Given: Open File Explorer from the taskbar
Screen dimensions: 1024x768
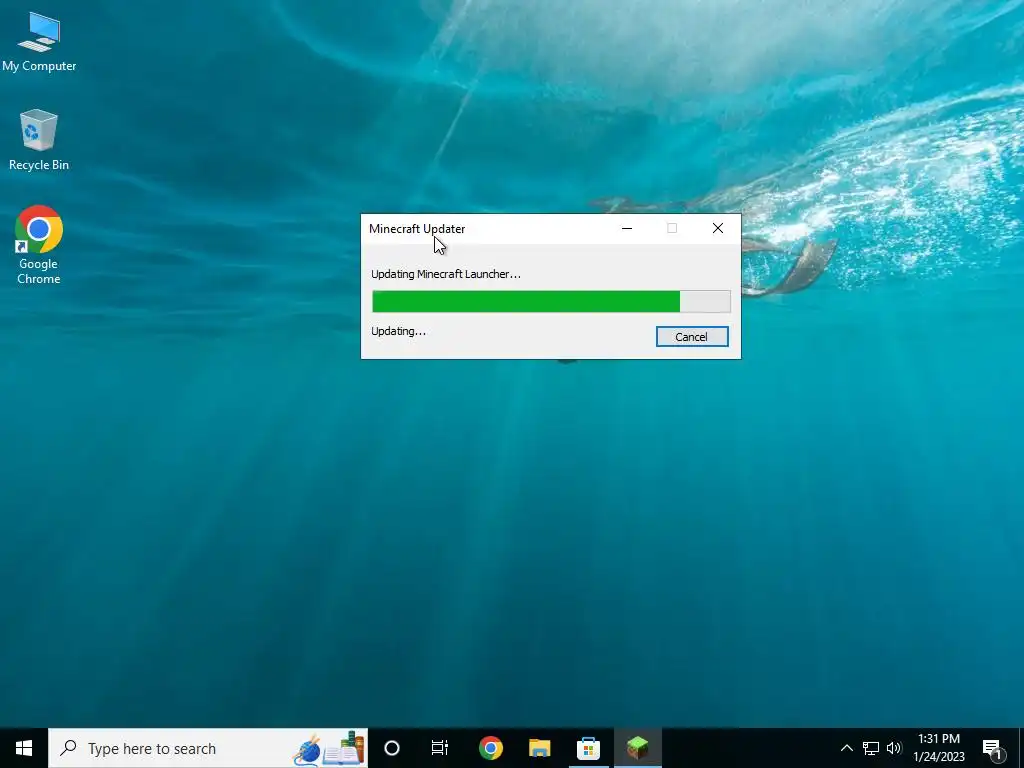Looking at the screenshot, I should (539, 748).
